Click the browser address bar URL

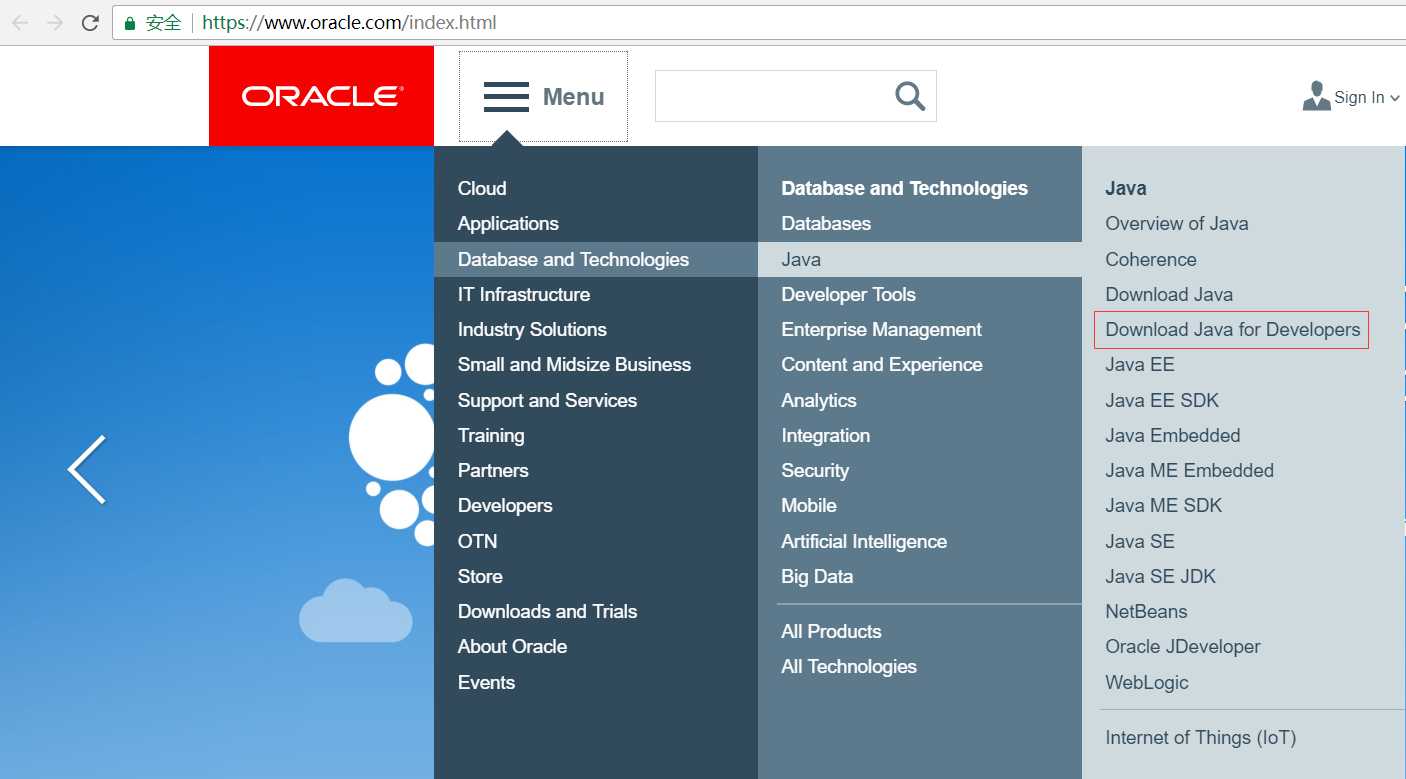tap(349, 22)
